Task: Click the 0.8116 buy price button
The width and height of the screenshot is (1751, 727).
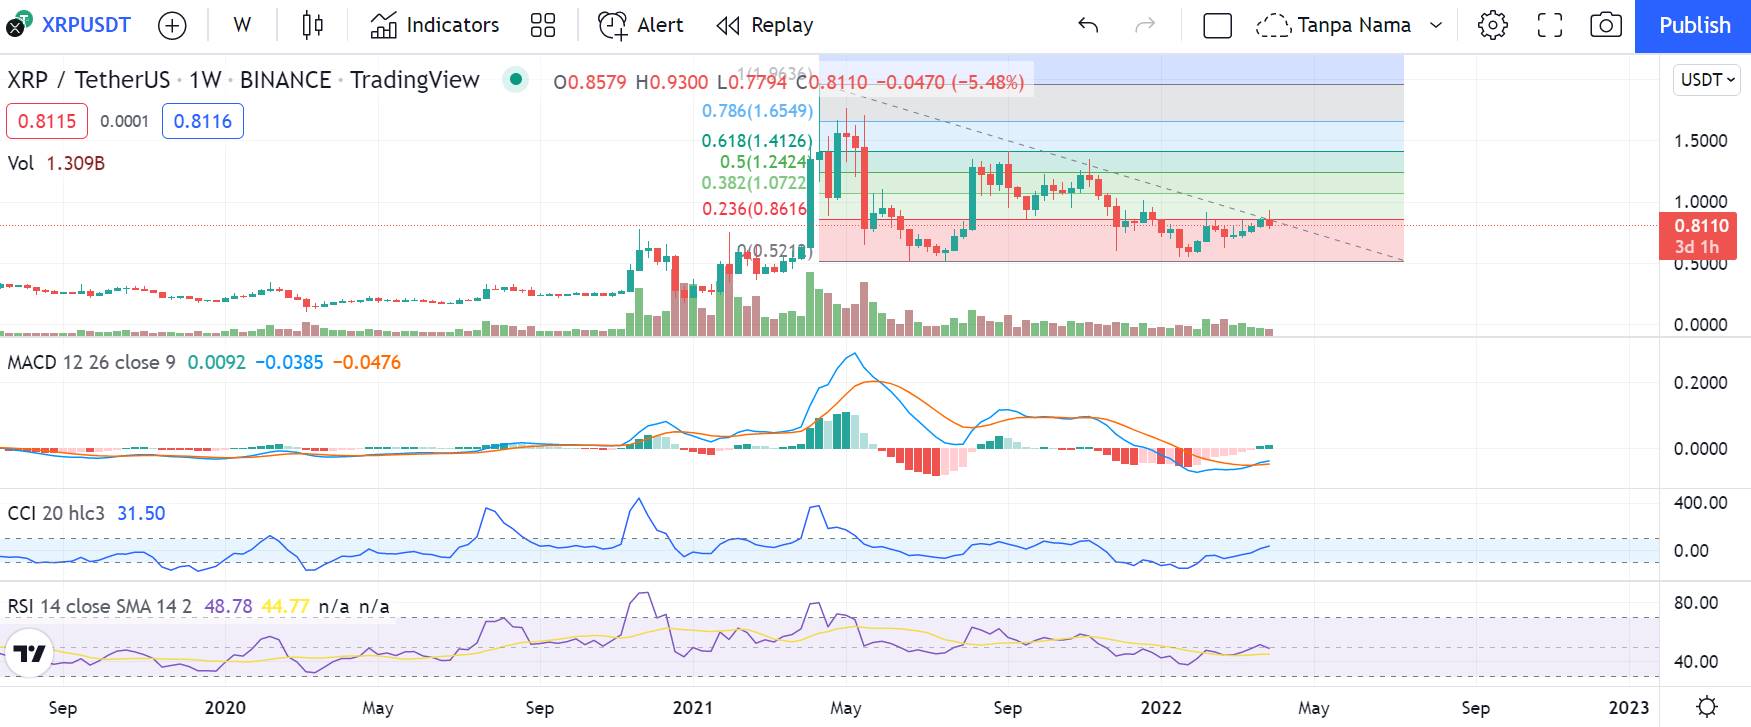Action: click(x=203, y=121)
